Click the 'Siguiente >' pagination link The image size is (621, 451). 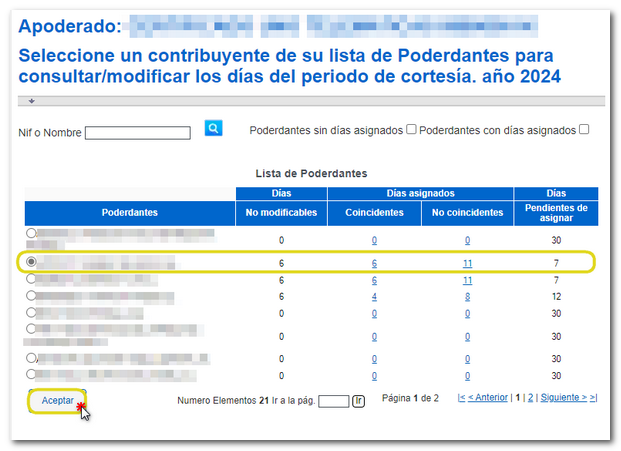point(564,398)
